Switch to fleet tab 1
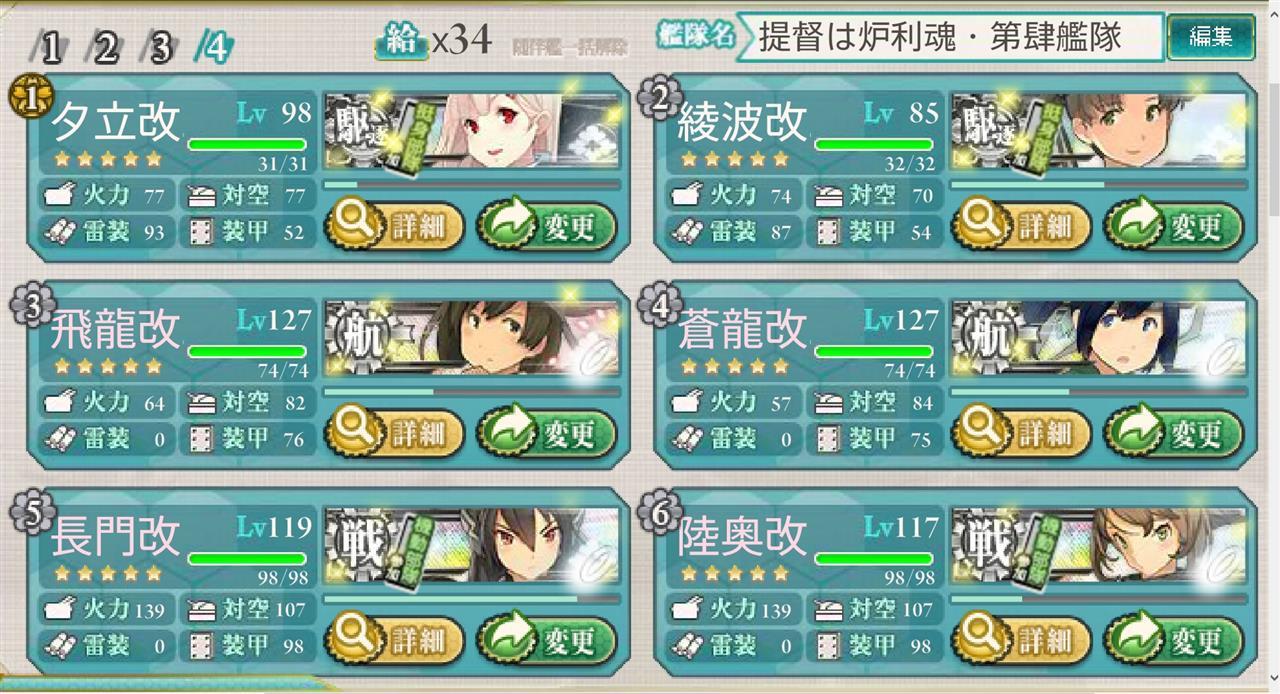The height and width of the screenshot is (694, 1280). [x=49, y=47]
